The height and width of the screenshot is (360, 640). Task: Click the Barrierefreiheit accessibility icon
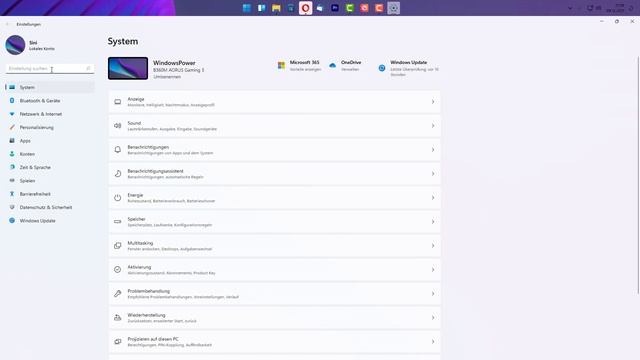coord(12,194)
